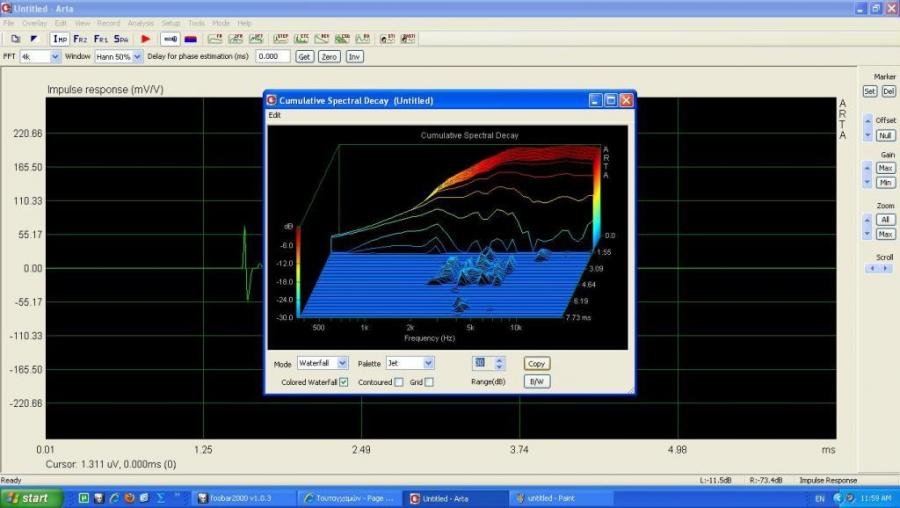The height and width of the screenshot is (508, 900).
Task: Open the ETC energy-time curve icon
Action: [301, 38]
